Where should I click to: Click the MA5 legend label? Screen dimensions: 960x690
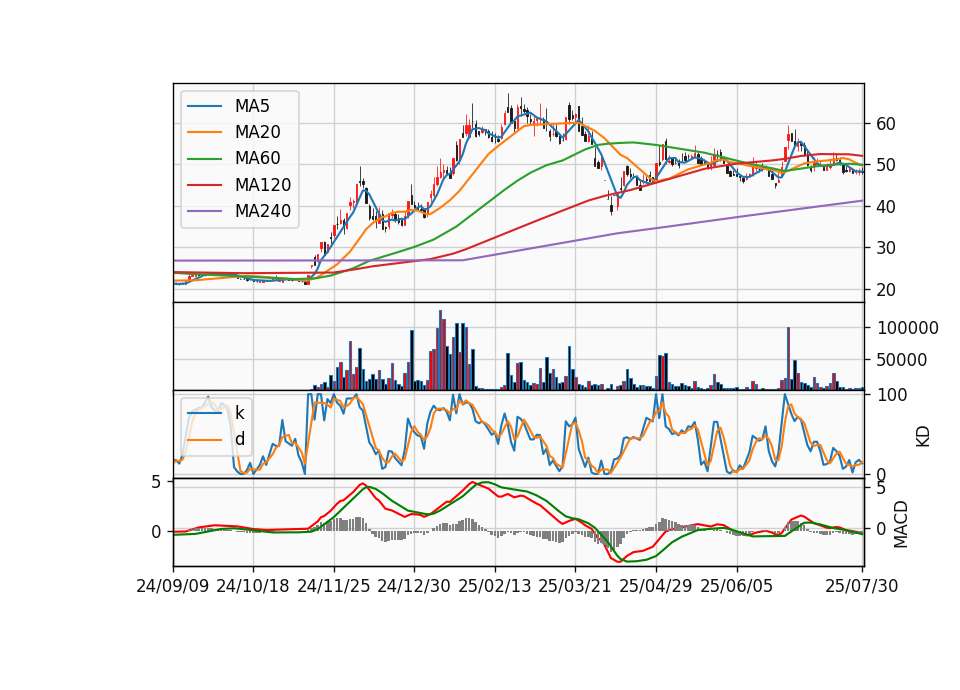(x=252, y=106)
